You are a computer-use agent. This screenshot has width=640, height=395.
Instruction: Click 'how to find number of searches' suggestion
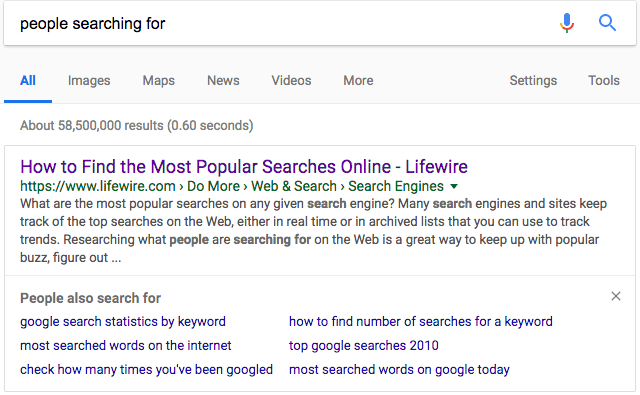pos(420,322)
